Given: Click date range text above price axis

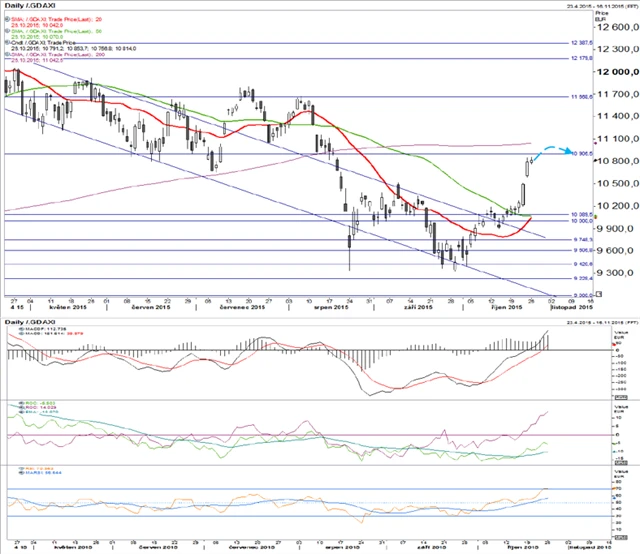Looking at the screenshot, I should click(602, 6).
